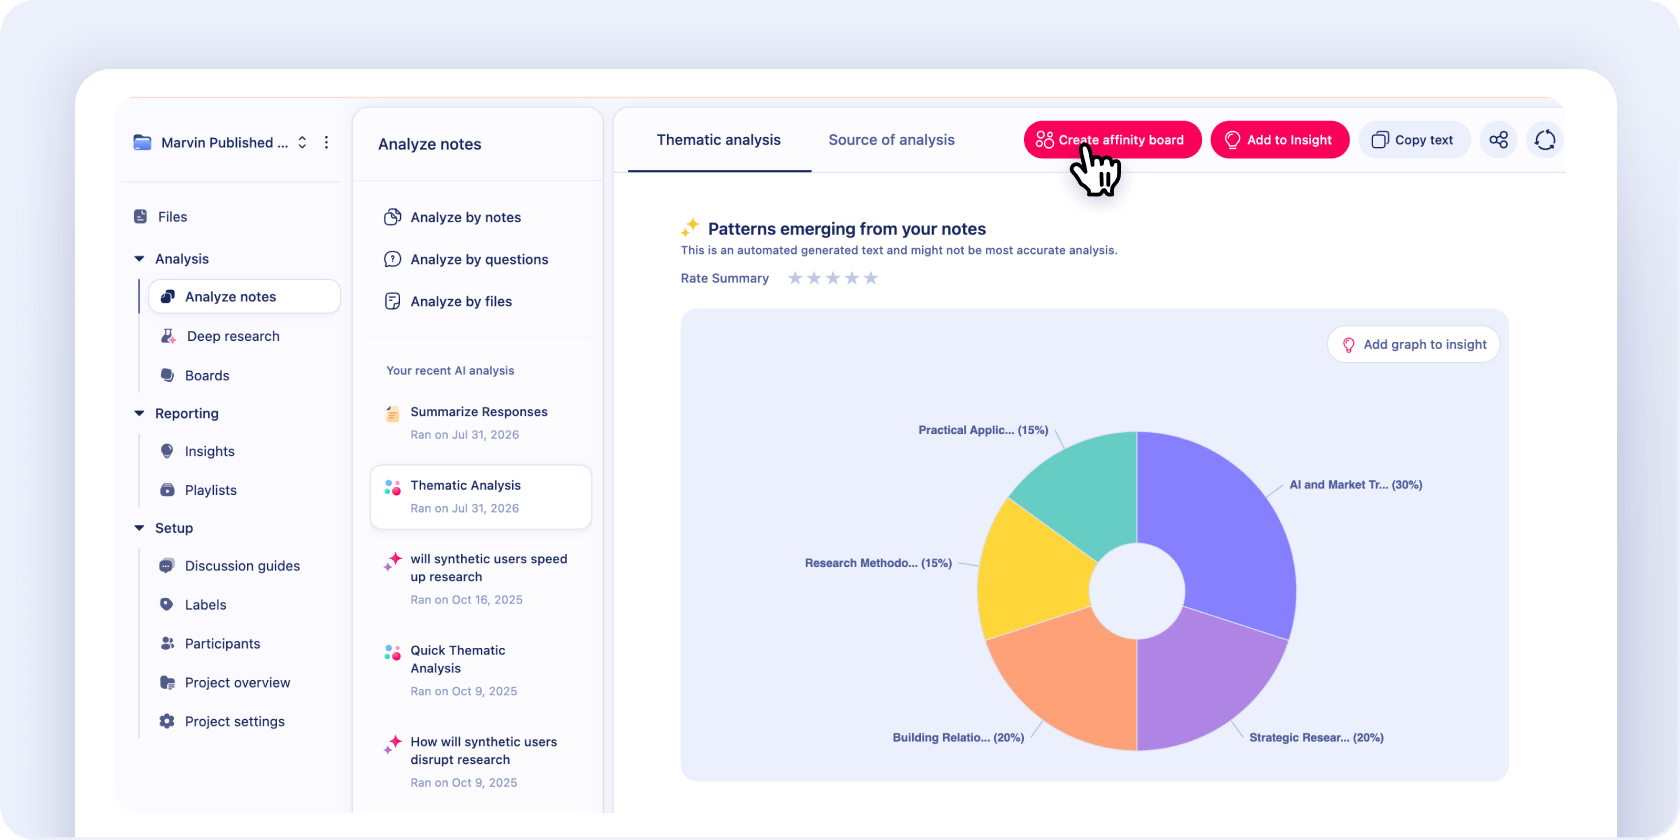Click Create affinity board button
Viewport: 1680px width, 840px height.
[x=1112, y=140]
